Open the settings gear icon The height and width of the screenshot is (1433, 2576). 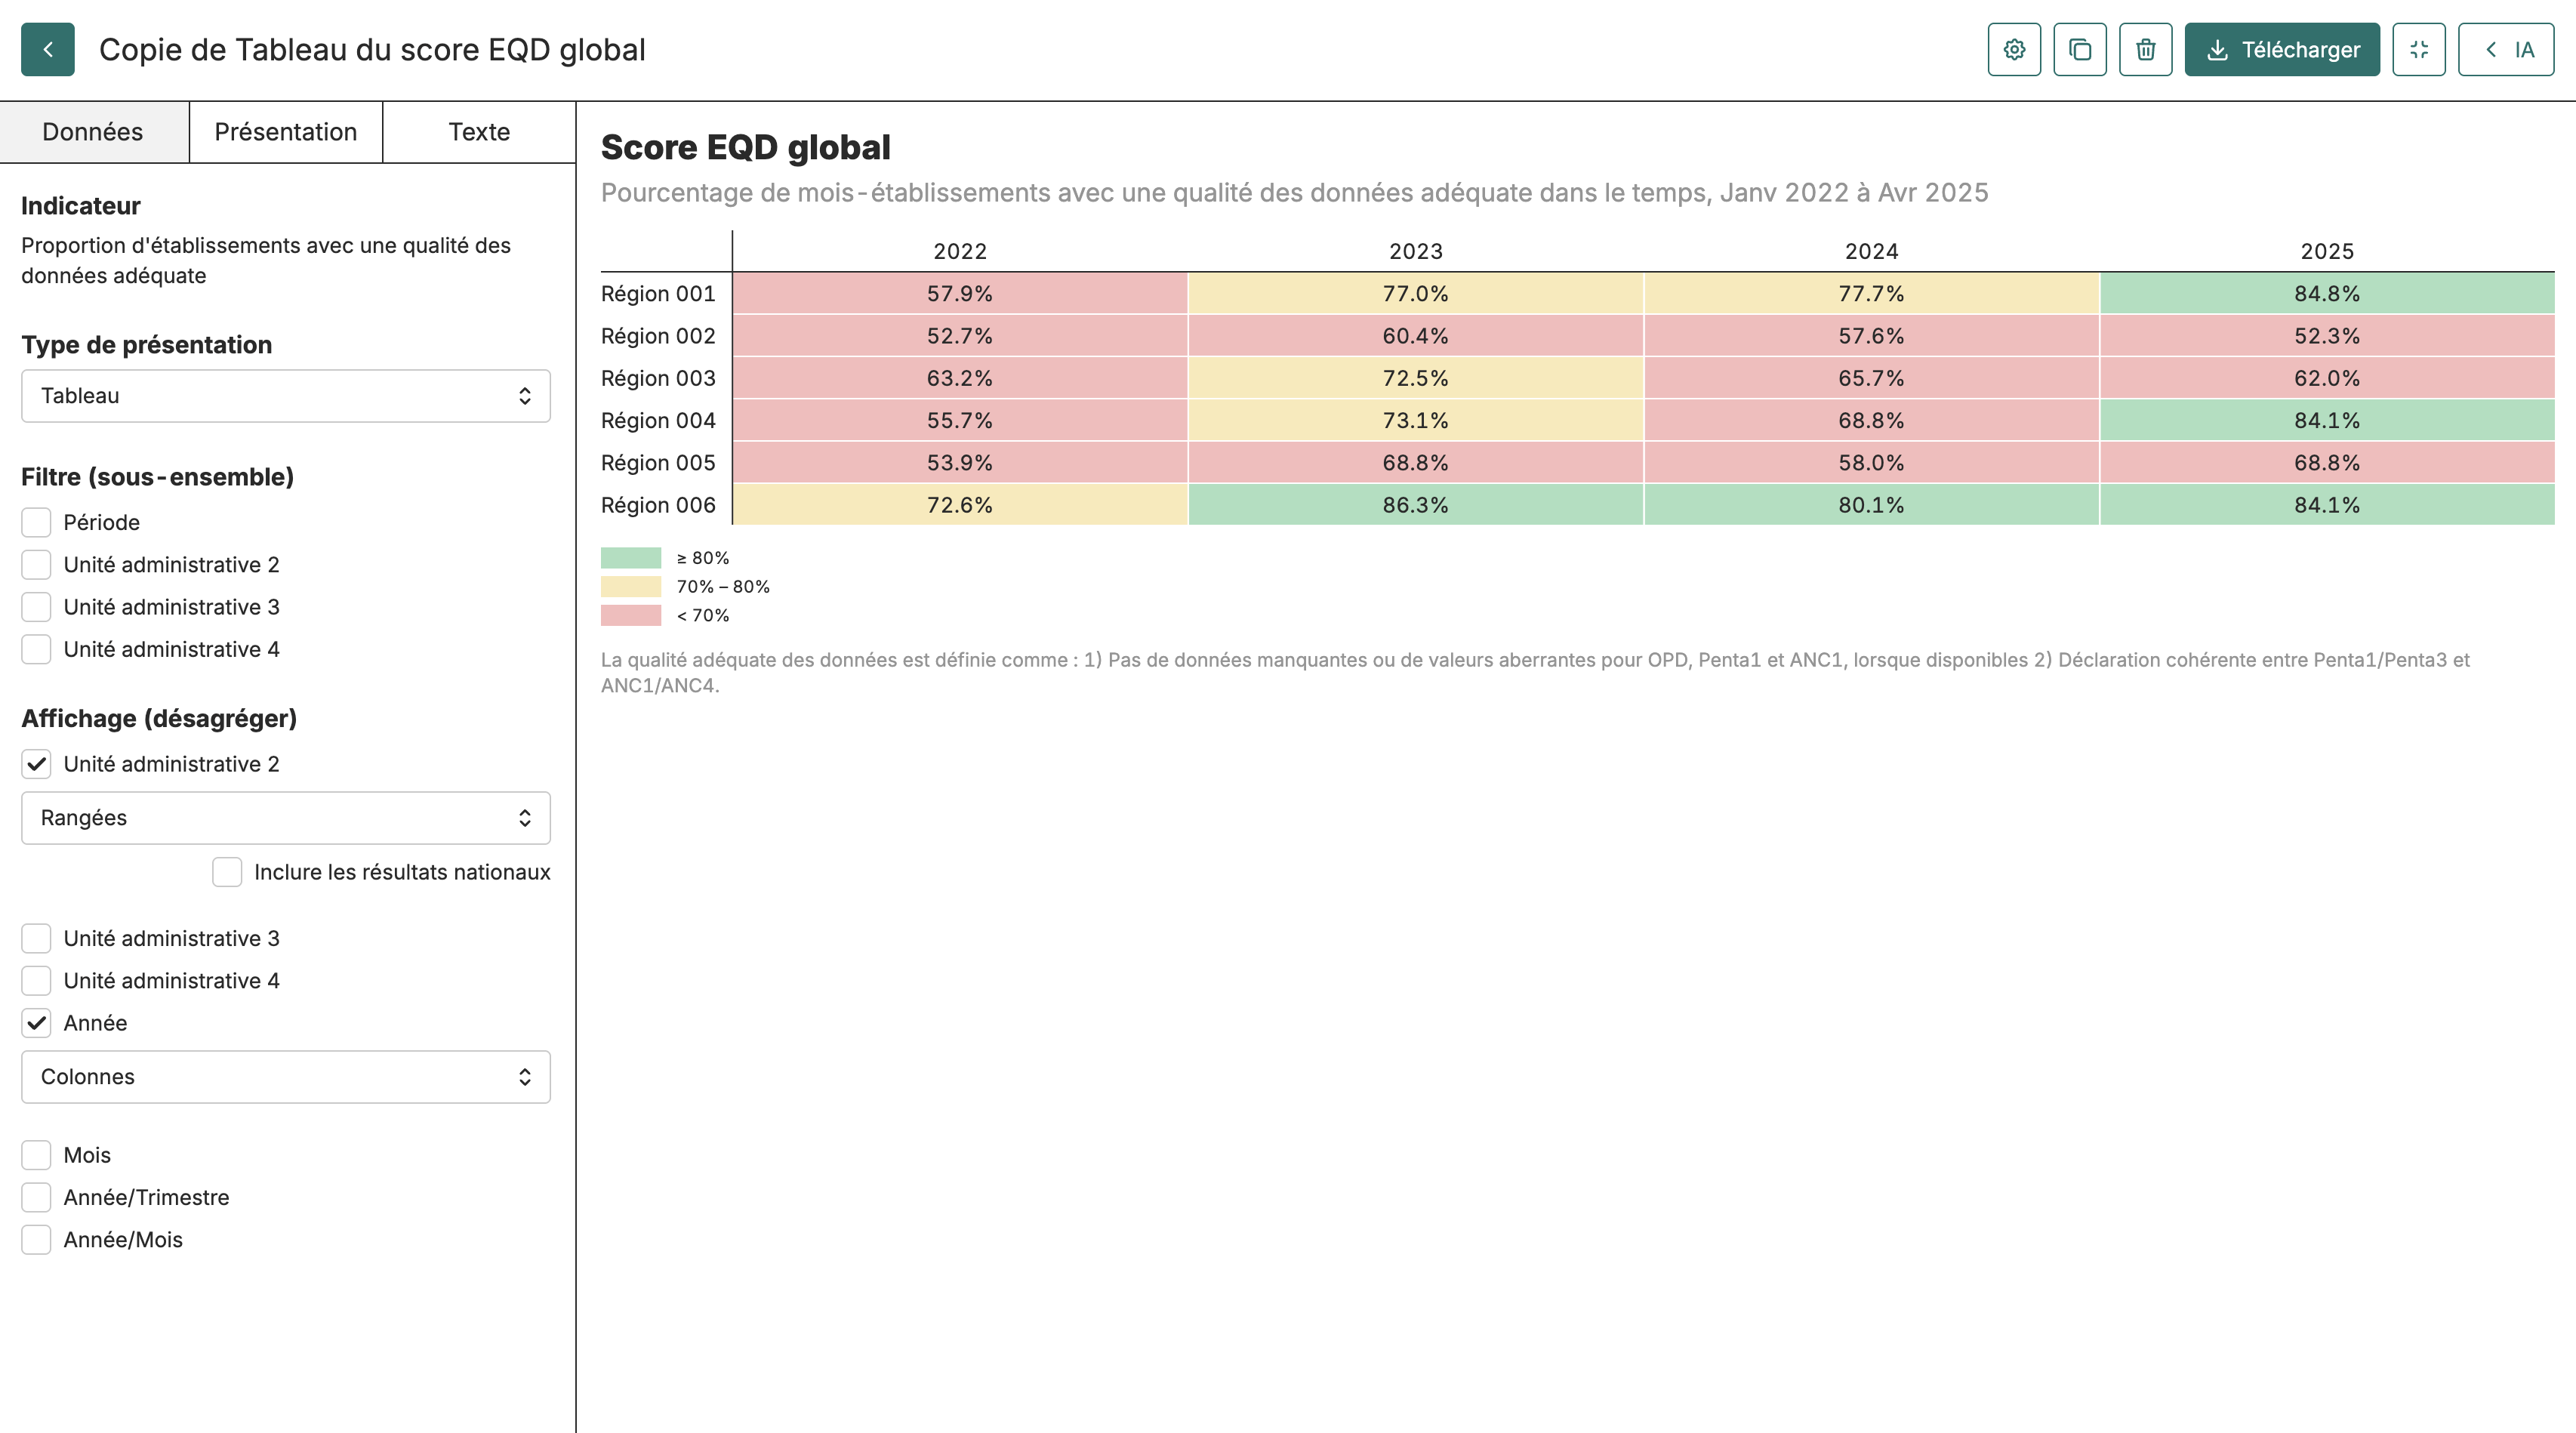[2014, 49]
